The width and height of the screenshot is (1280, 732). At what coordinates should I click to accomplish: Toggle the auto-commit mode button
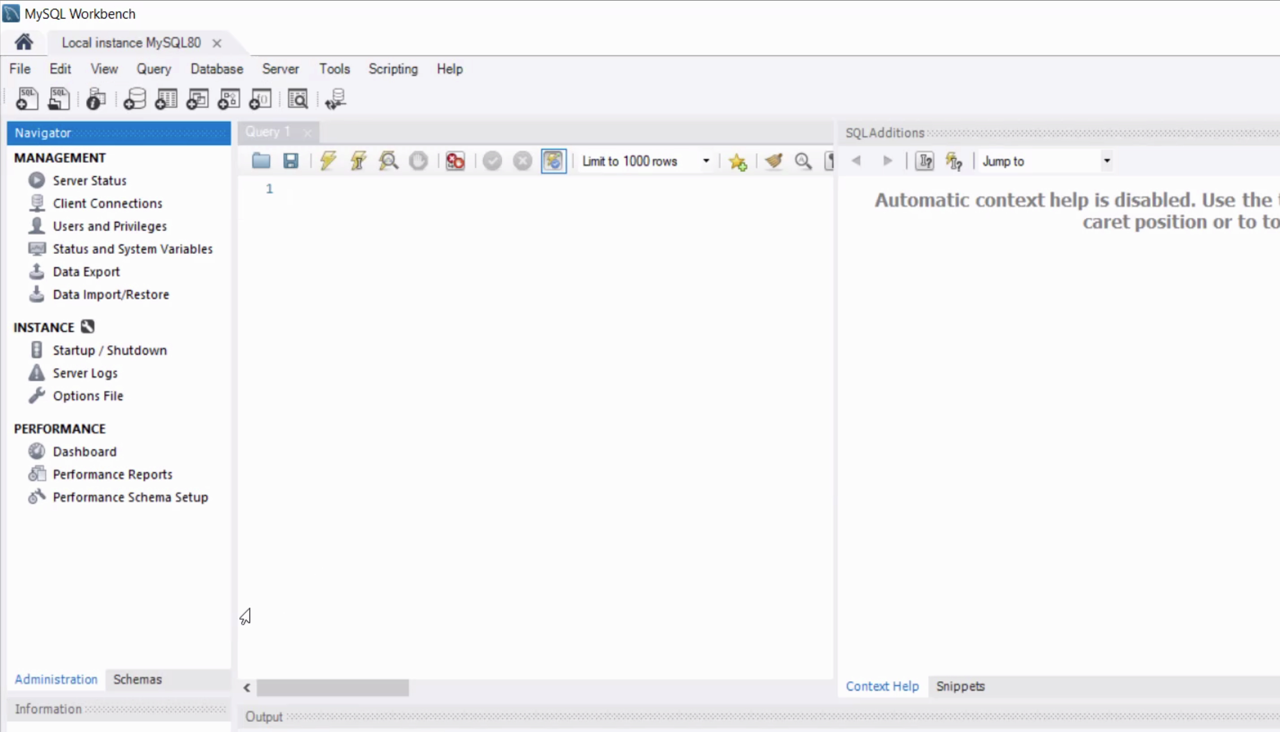[x=553, y=161]
